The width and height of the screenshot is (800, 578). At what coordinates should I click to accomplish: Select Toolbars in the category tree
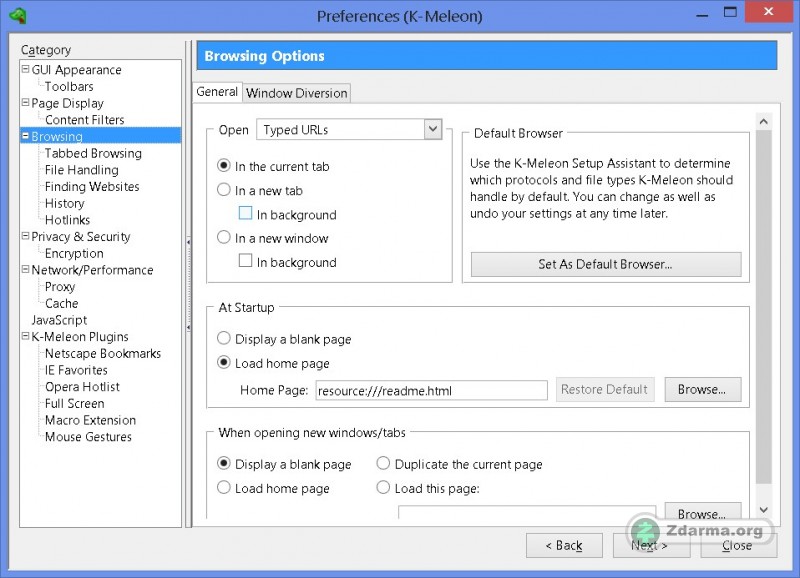click(x=69, y=86)
